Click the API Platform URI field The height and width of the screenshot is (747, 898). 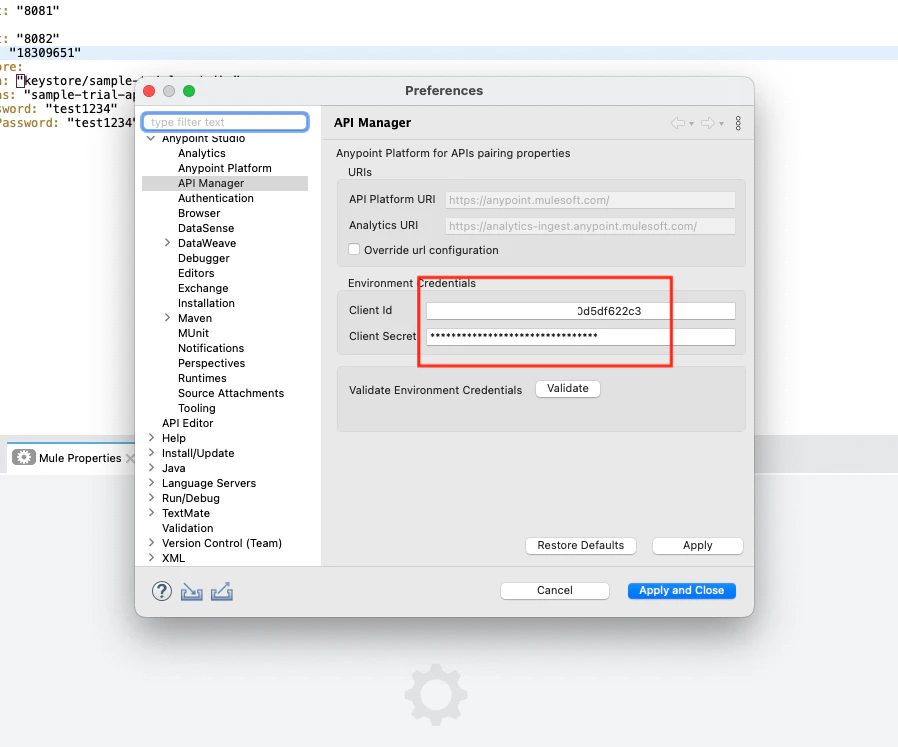pos(590,200)
